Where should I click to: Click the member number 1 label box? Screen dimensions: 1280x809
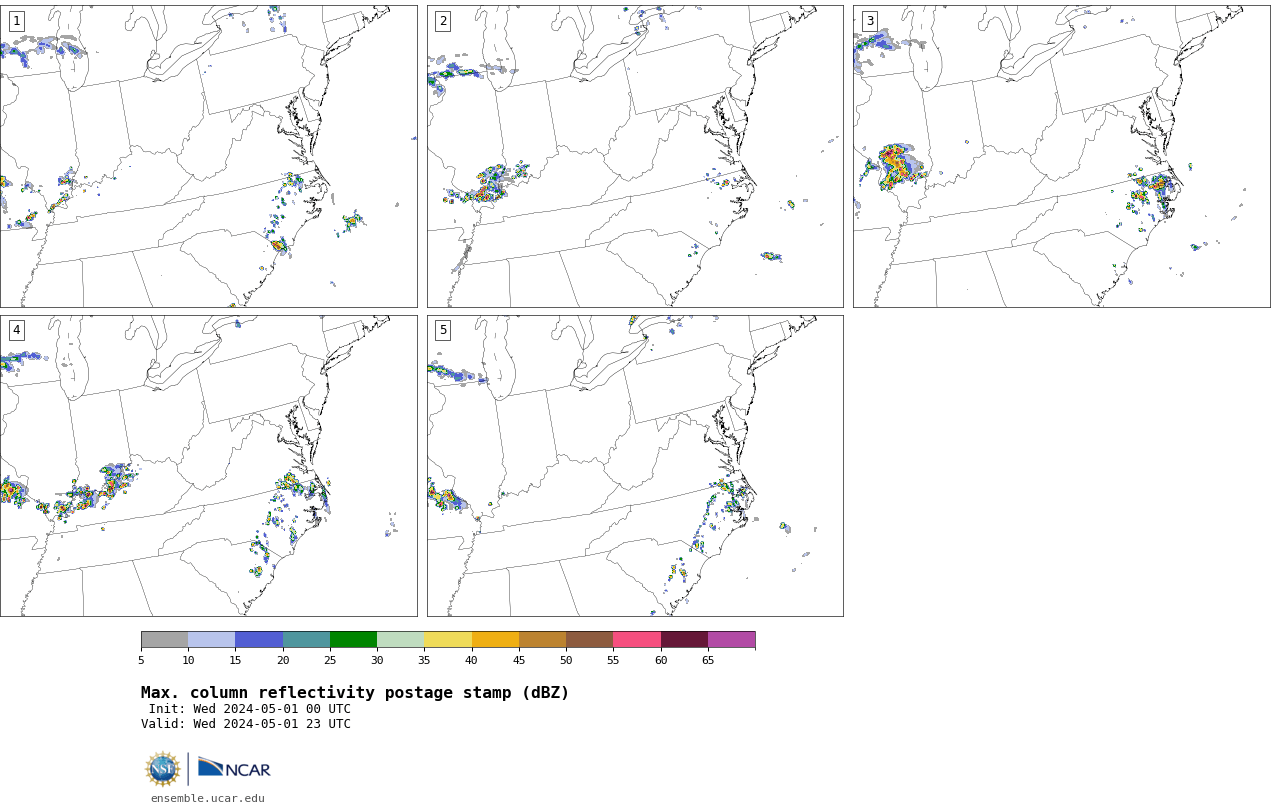pos(16,21)
